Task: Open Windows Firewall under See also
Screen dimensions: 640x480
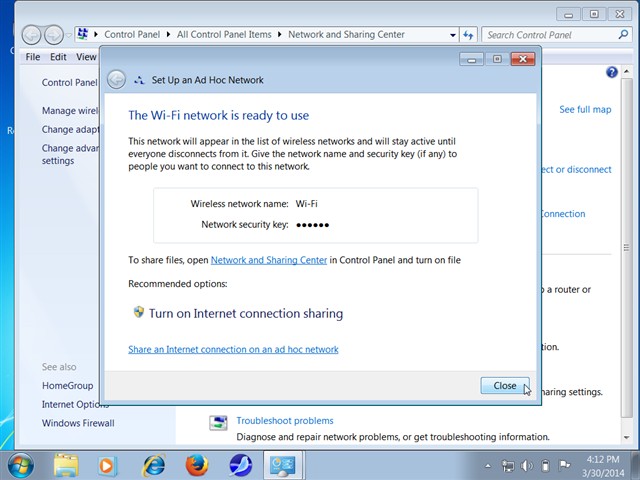Action: [x=78, y=423]
